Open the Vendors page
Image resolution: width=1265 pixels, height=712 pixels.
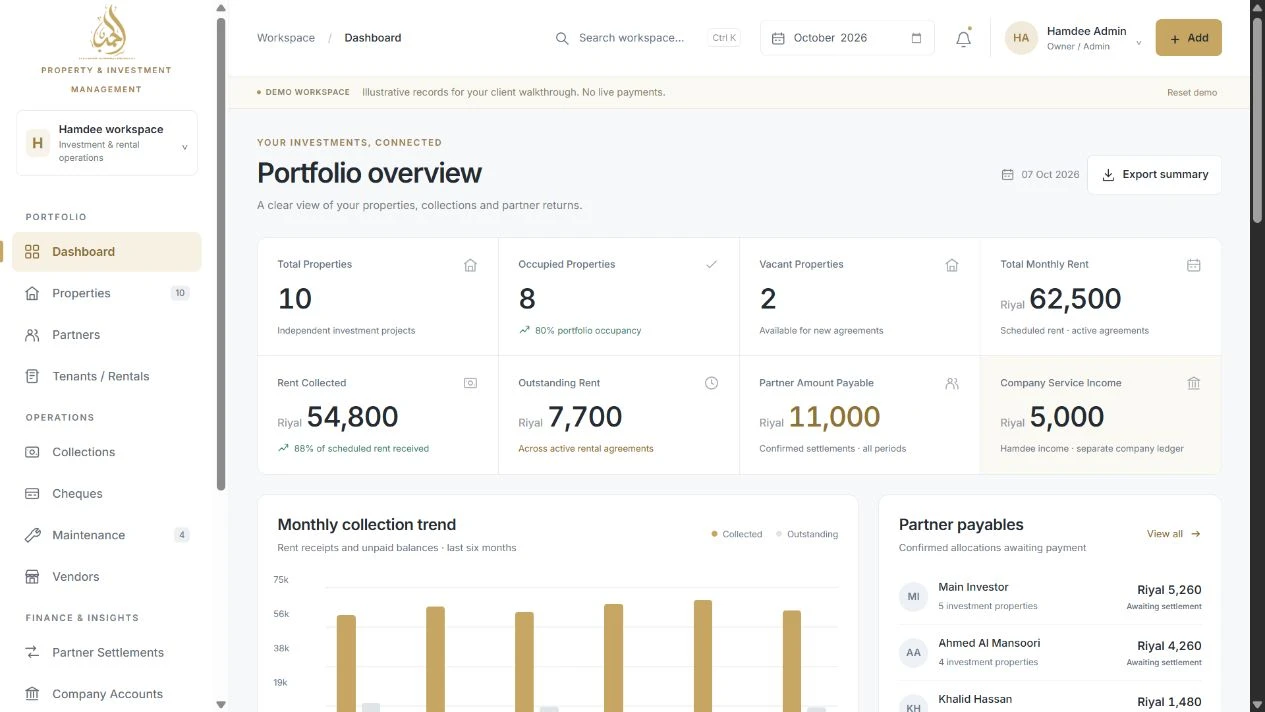107,577
